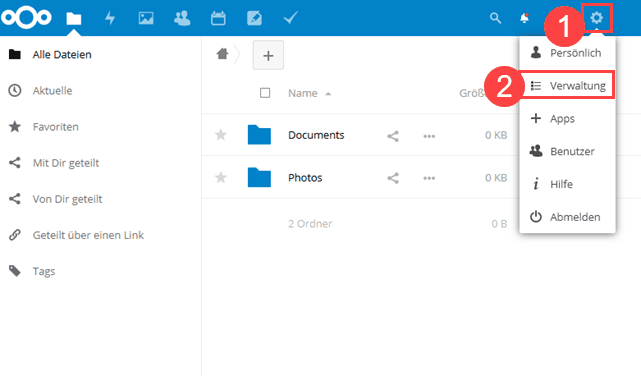Choose Hilfe from settings menu

pos(567,184)
